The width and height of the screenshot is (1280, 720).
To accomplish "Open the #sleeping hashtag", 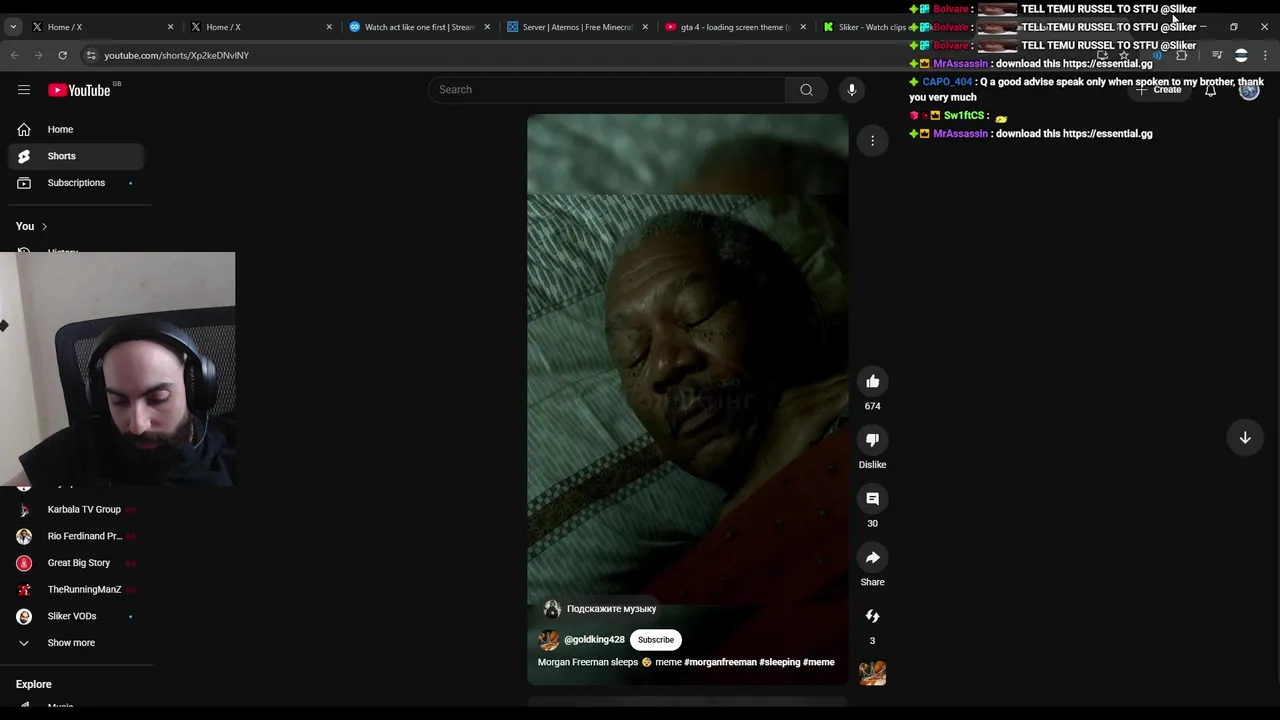I will coord(779,662).
